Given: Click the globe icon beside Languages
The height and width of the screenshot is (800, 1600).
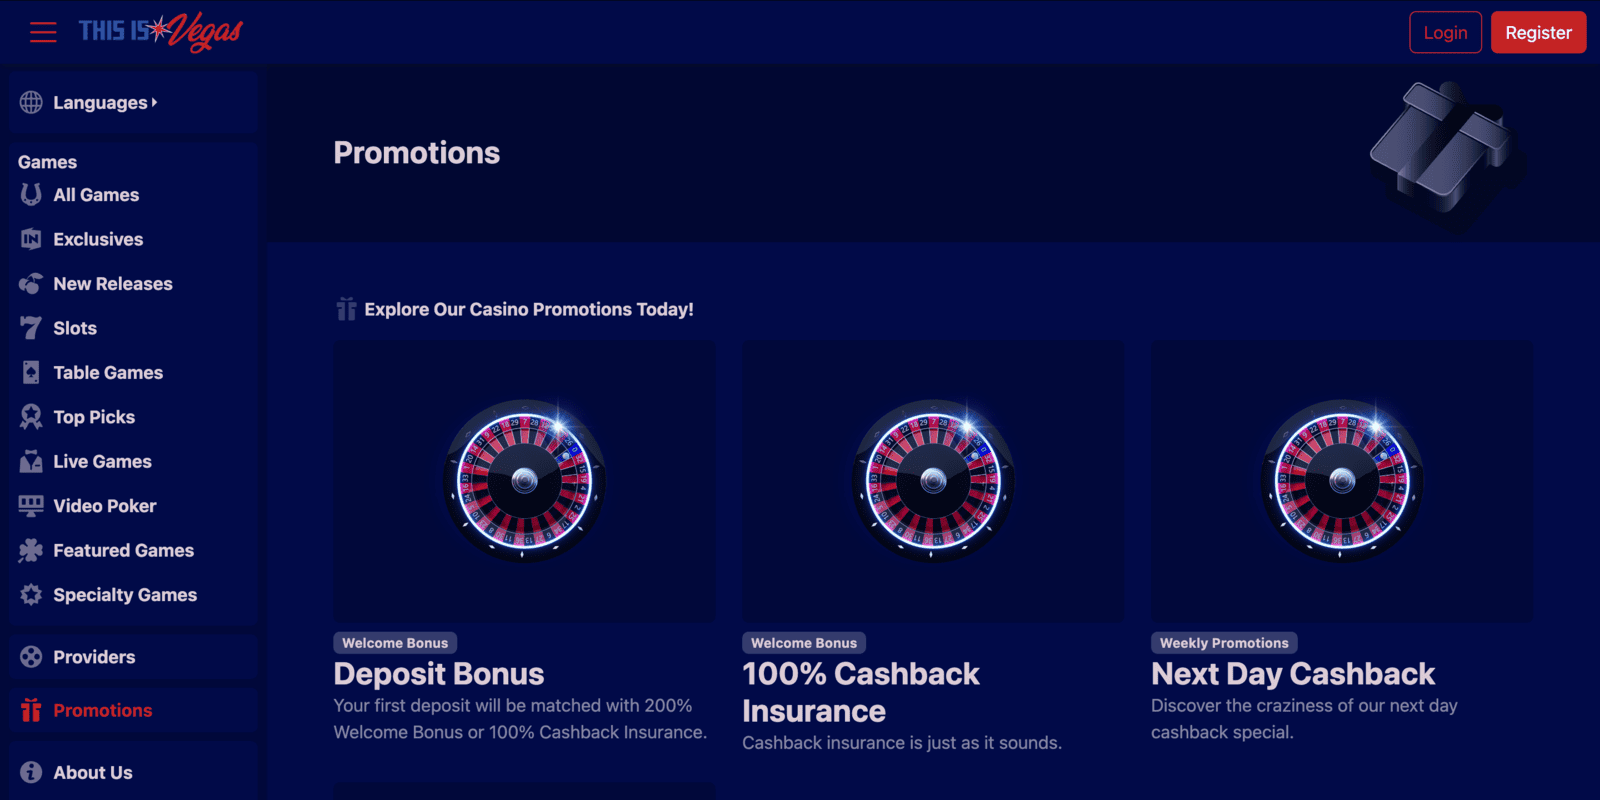Looking at the screenshot, I should [31, 102].
